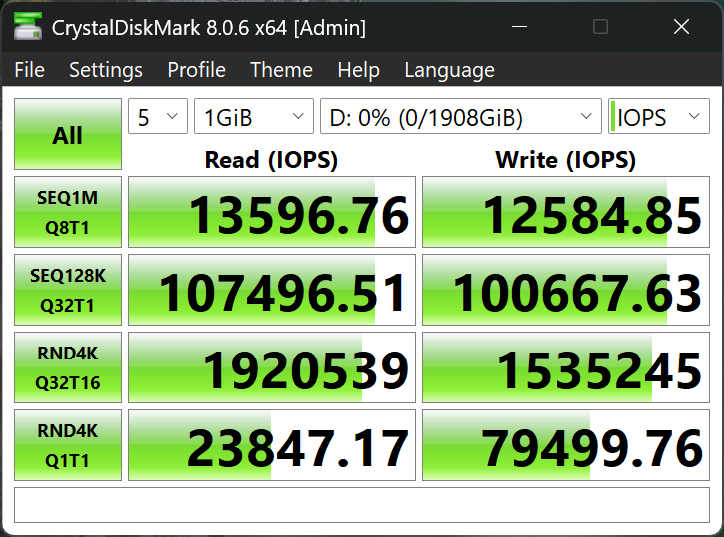Image resolution: width=724 pixels, height=537 pixels.
Task: Click the SEQ1M read result 13596.76
Action: tap(271, 213)
